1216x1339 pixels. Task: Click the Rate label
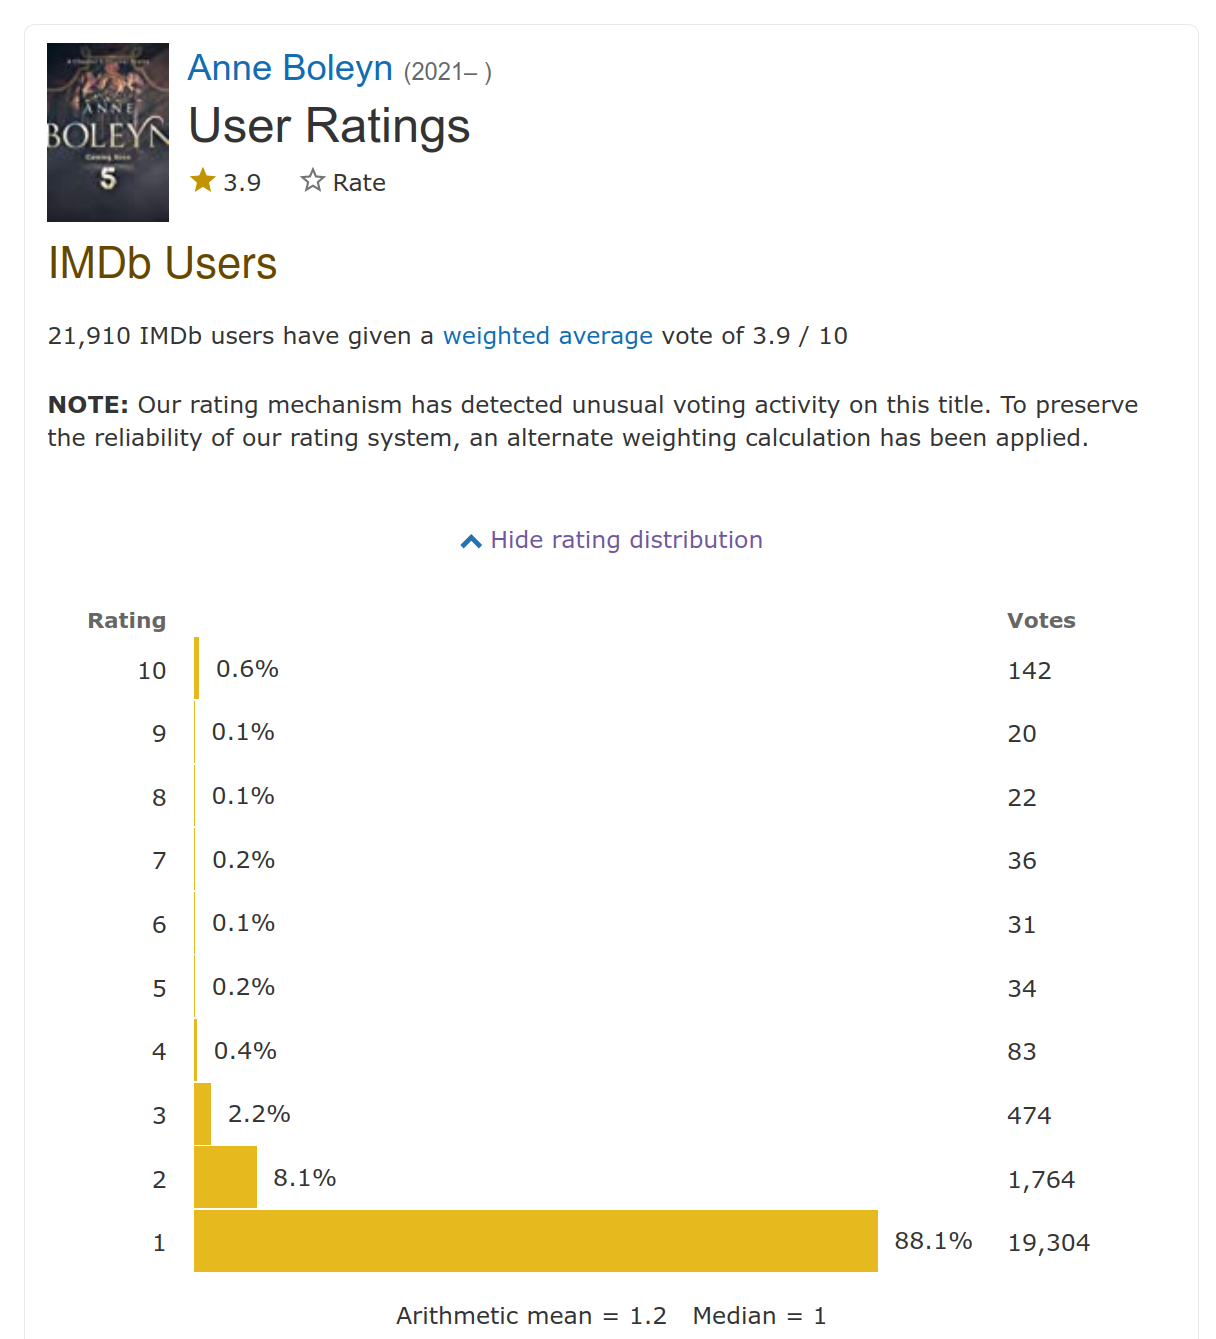(359, 183)
